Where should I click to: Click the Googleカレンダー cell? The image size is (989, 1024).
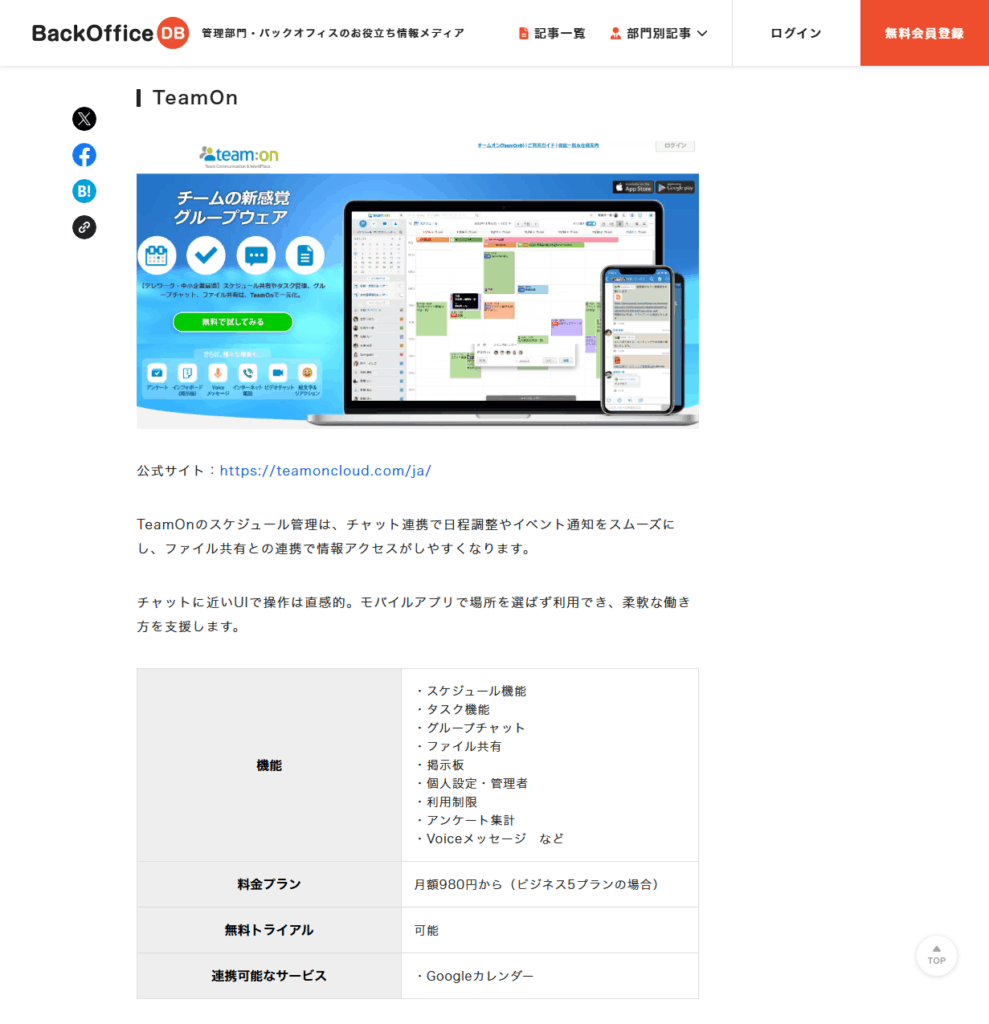click(549, 976)
